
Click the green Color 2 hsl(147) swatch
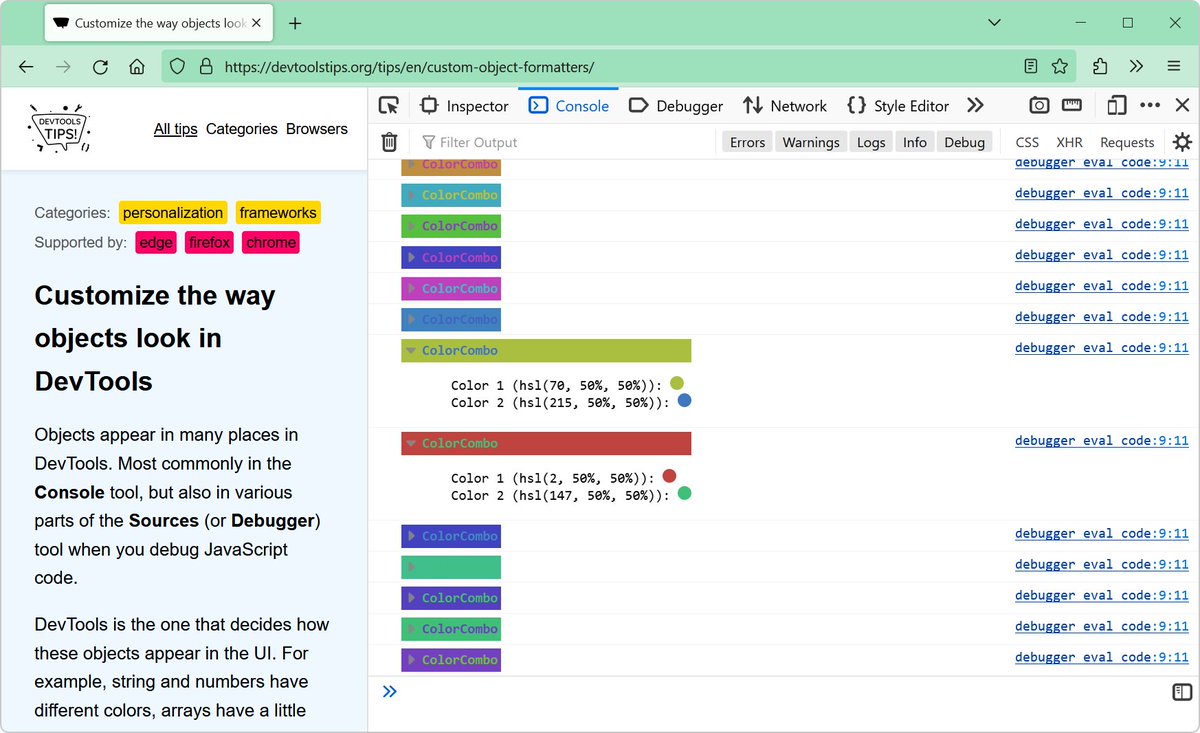coord(685,494)
